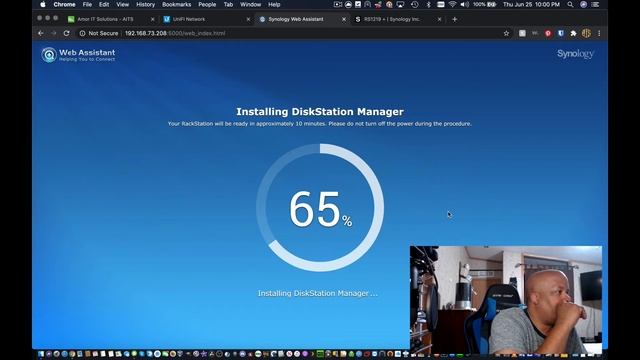
Task: Close the RS1219+ Synology tab
Action: pyautogui.click(x=439, y=19)
